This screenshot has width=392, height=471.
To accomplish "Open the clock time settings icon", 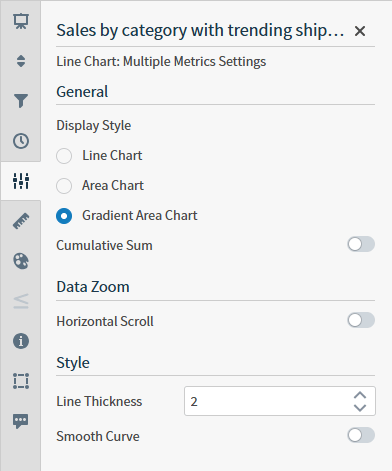I will [21, 141].
